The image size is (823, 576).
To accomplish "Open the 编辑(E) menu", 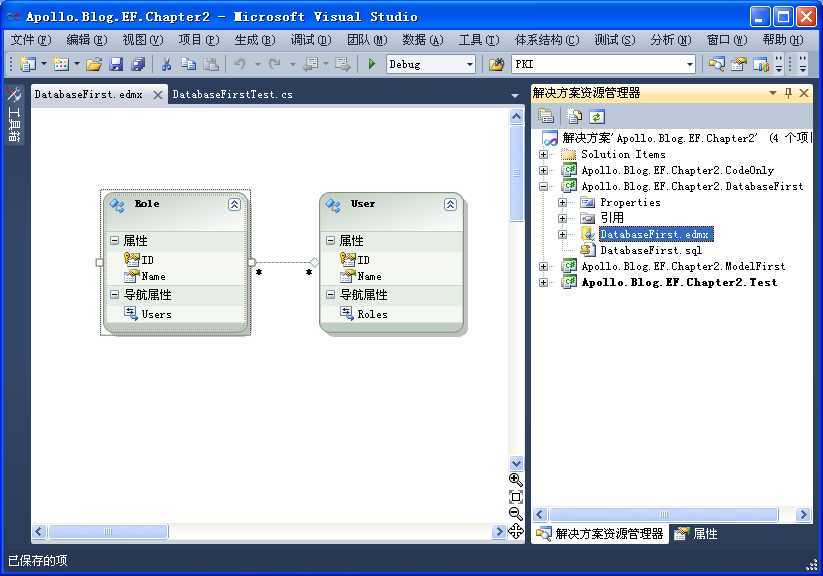I will click(x=87, y=40).
